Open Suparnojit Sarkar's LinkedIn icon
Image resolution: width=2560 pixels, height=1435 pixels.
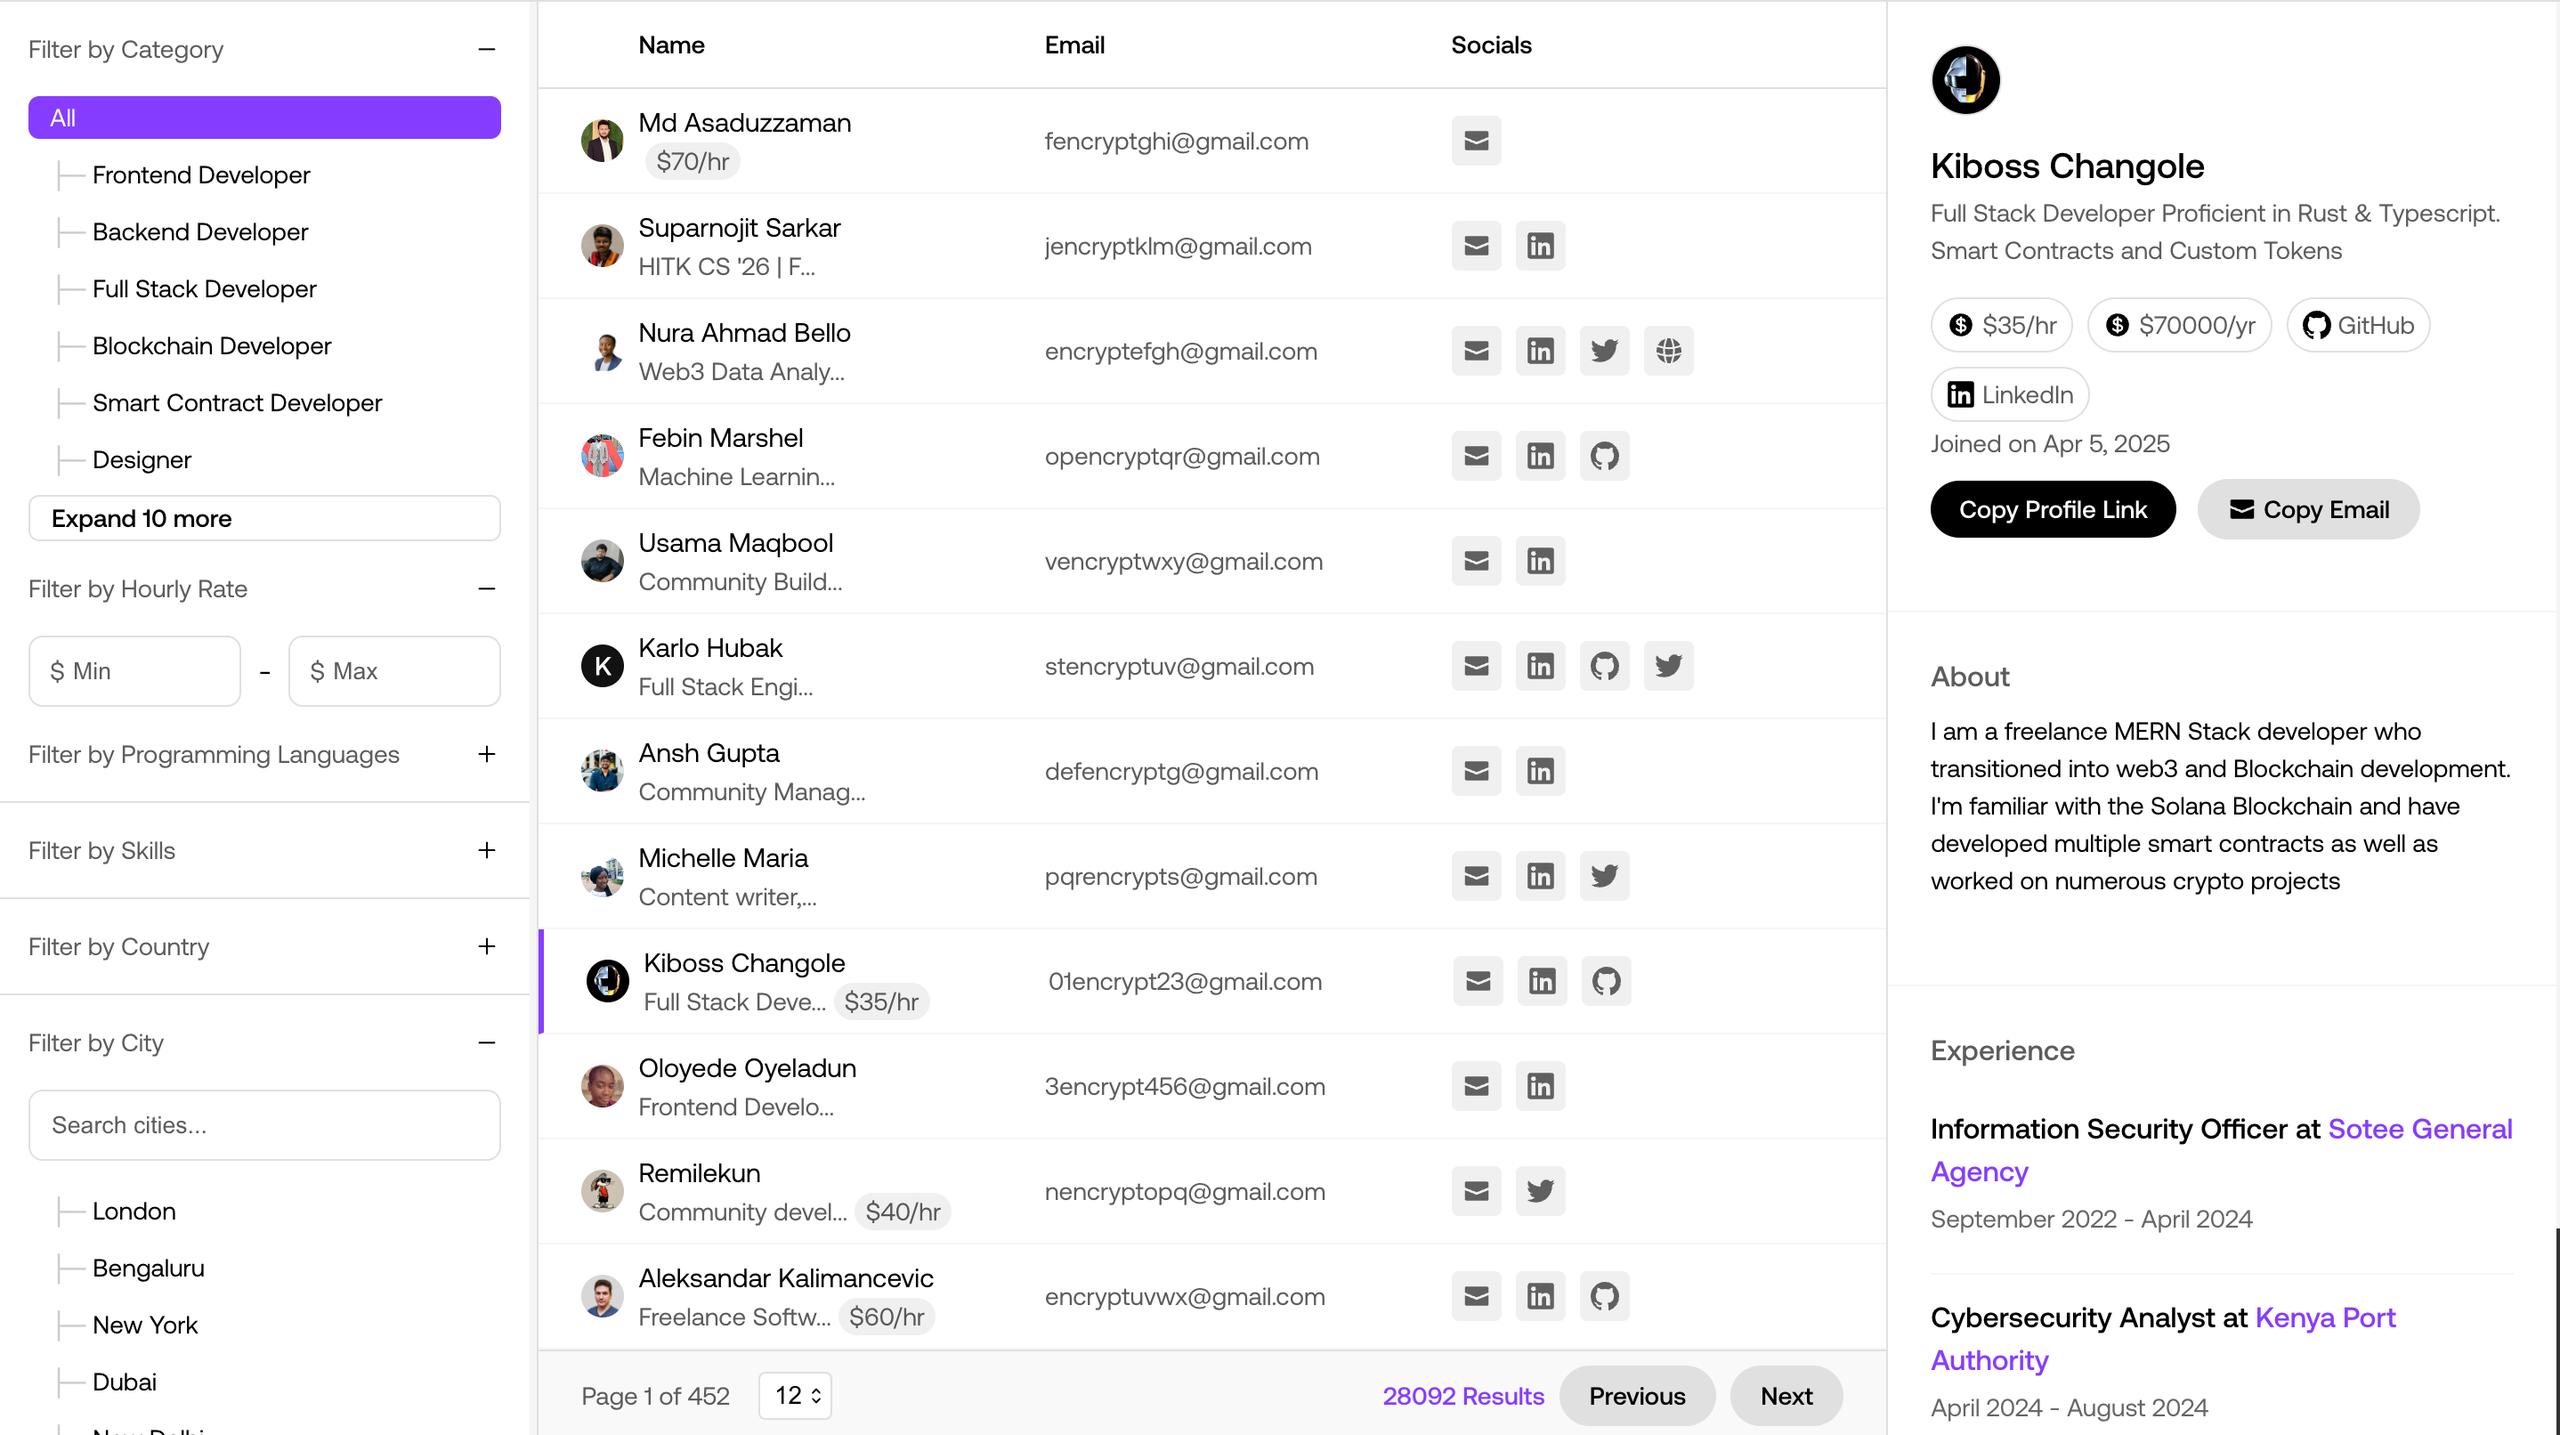(x=1540, y=246)
